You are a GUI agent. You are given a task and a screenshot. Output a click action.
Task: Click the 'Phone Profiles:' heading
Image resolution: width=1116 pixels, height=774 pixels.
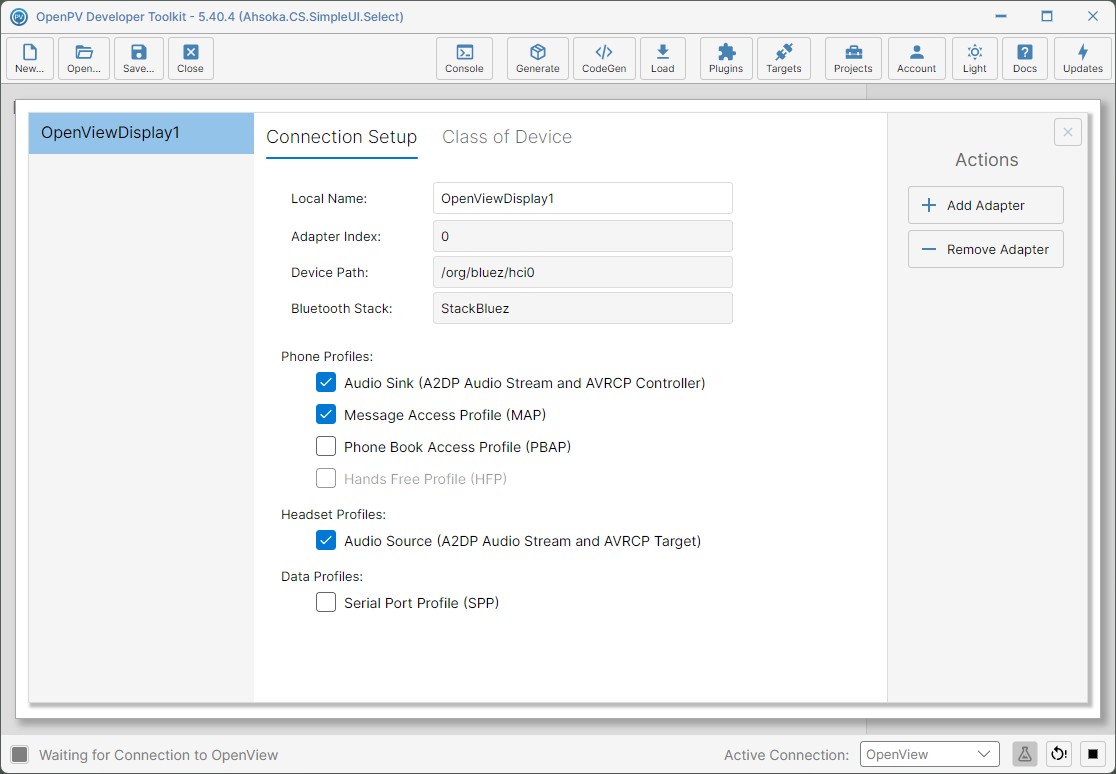[x=327, y=356]
